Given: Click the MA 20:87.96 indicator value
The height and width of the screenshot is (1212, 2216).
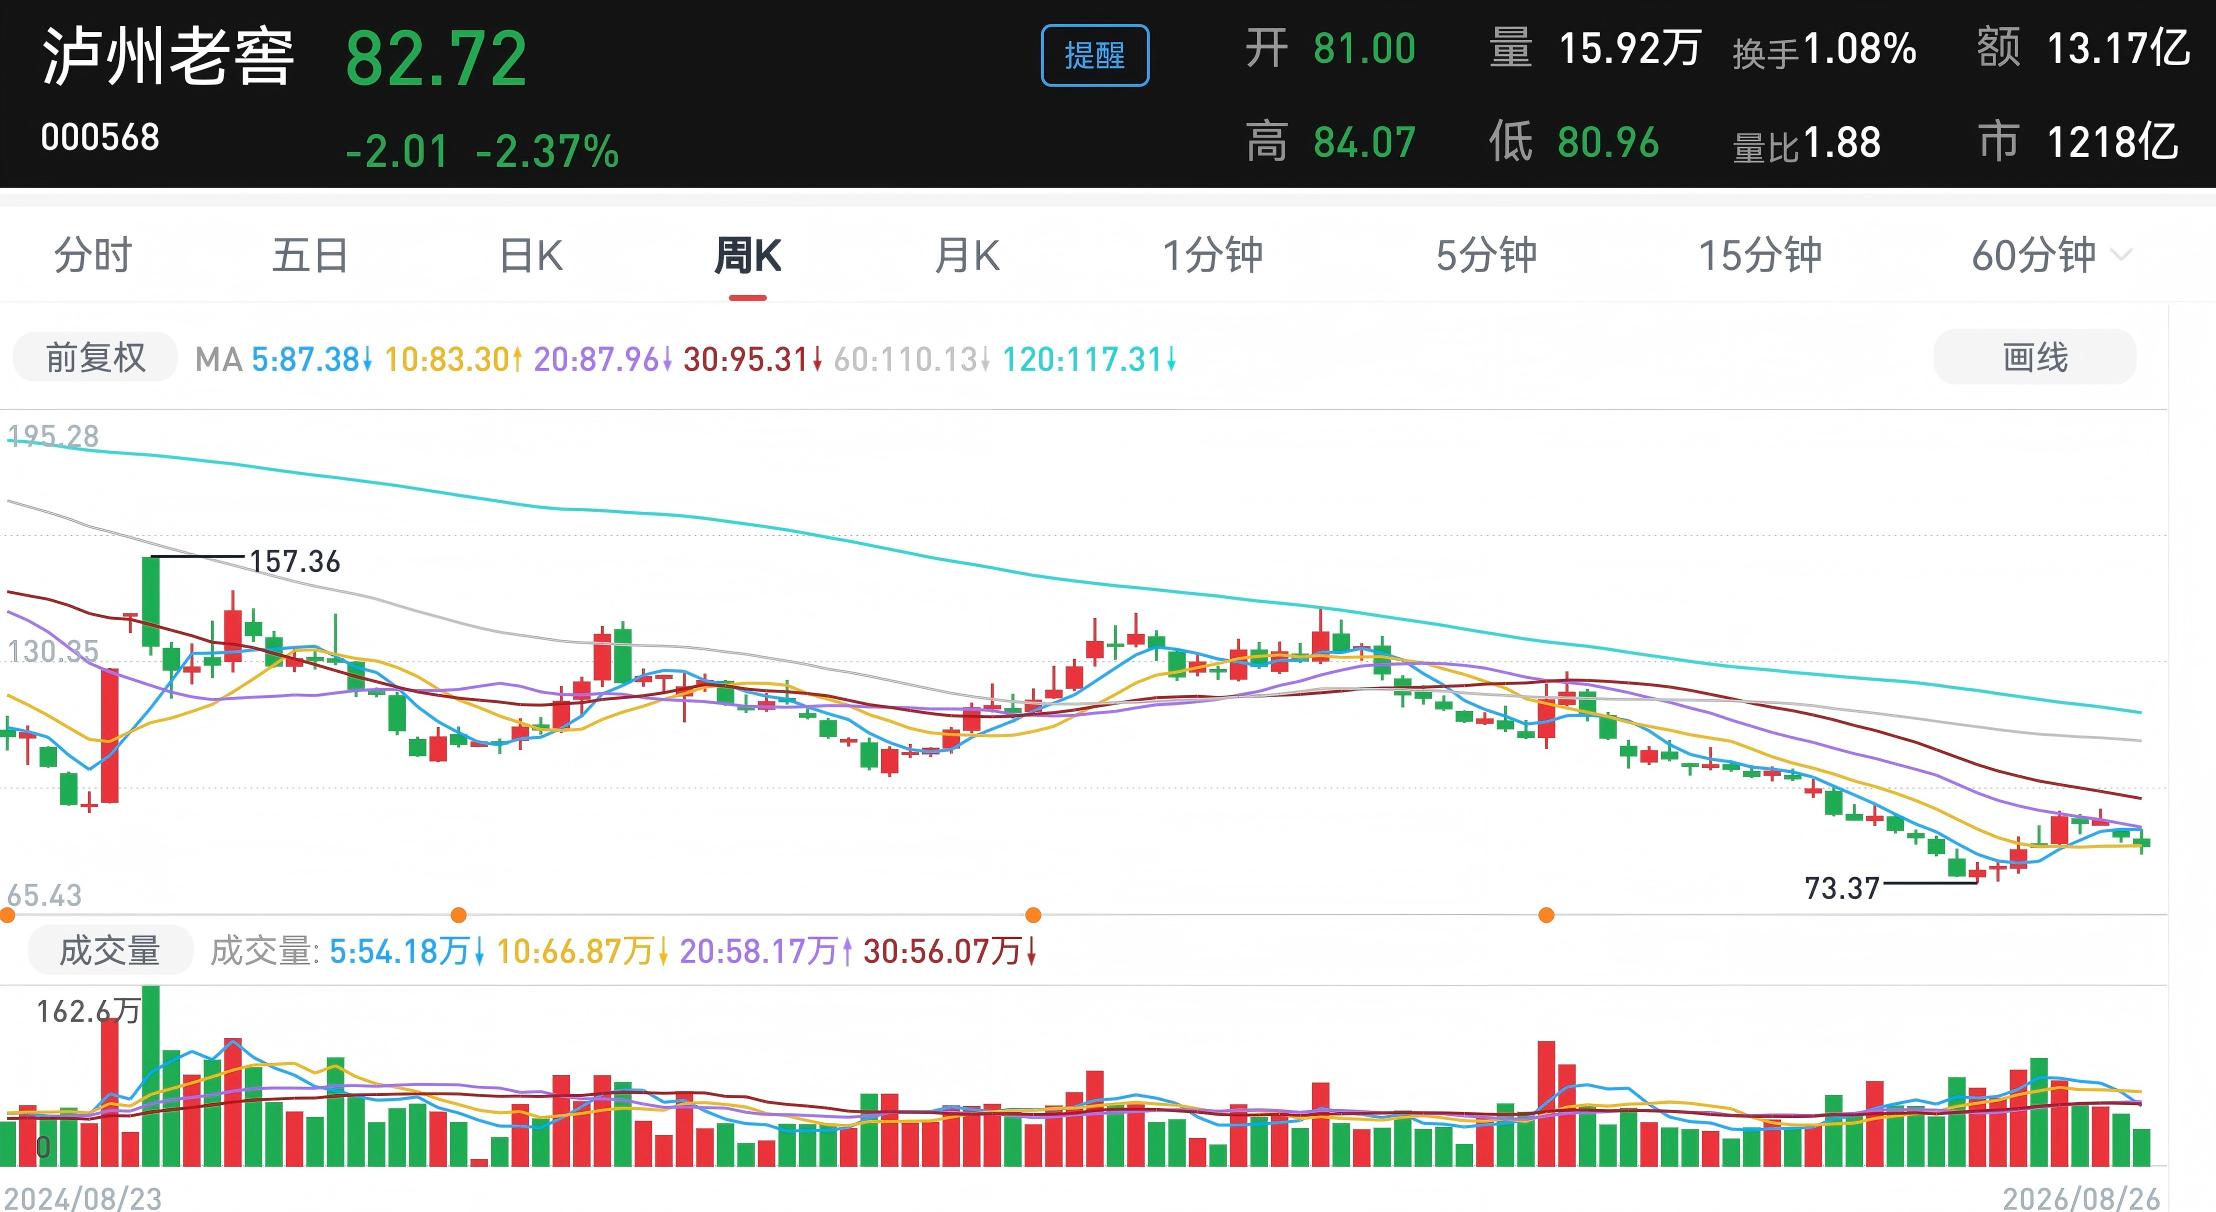Looking at the screenshot, I should tap(603, 359).
